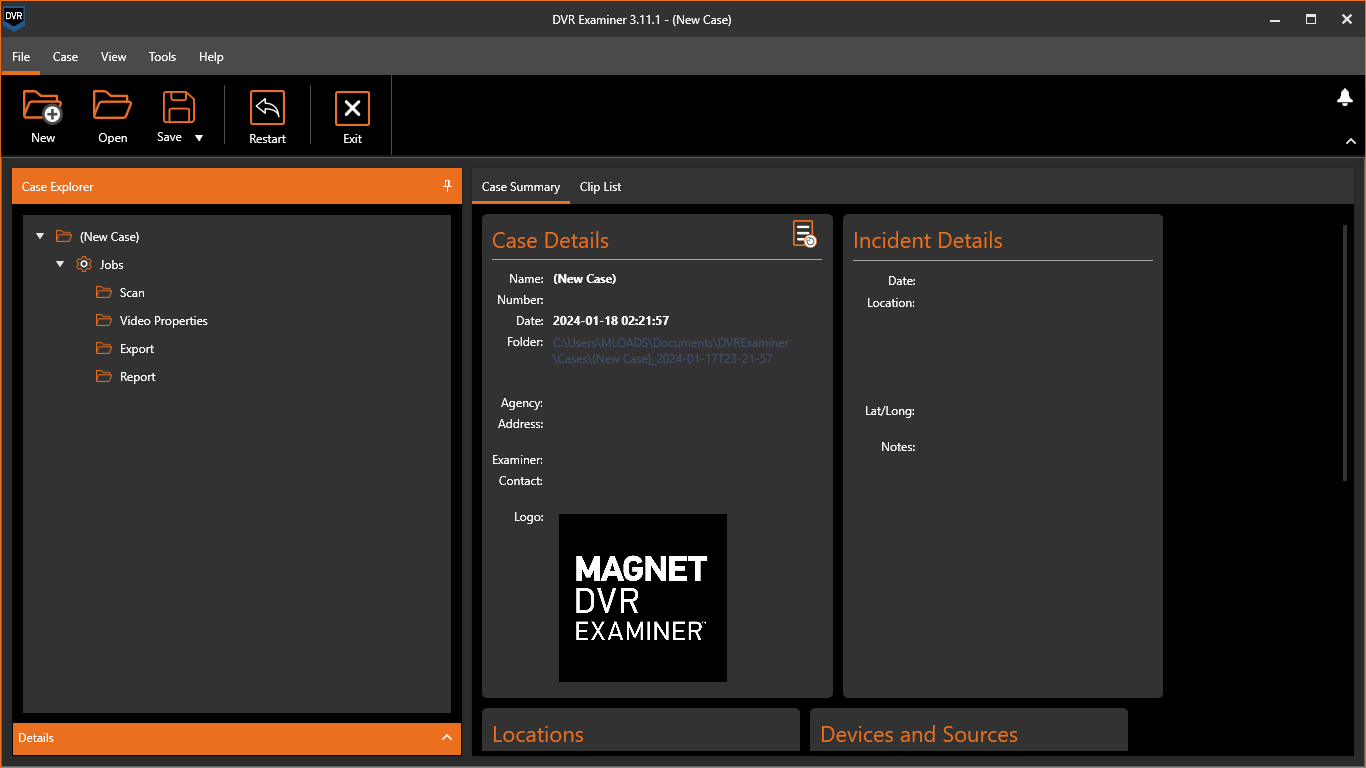Open the View menu
Image resolution: width=1366 pixels, height=768 pixels.
pos(113,57)
